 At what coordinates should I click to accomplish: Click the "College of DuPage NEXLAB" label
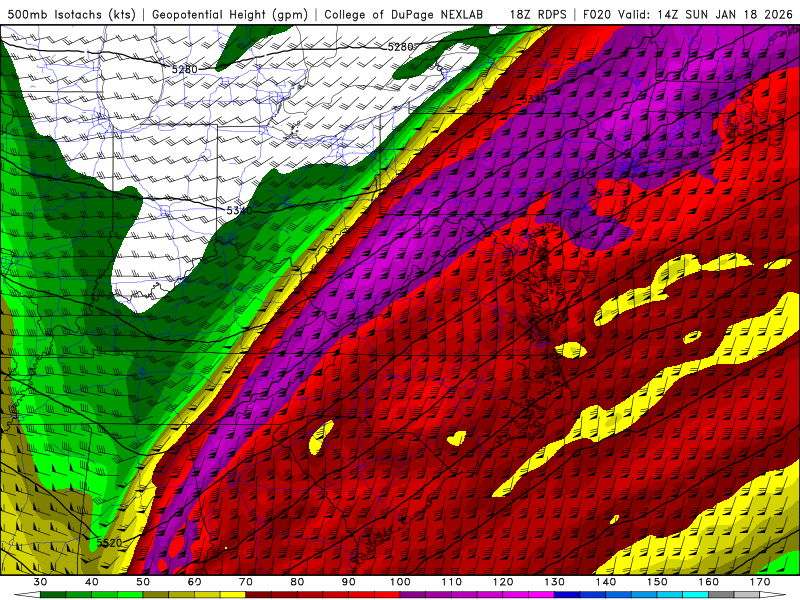click(x=404, y=14)
